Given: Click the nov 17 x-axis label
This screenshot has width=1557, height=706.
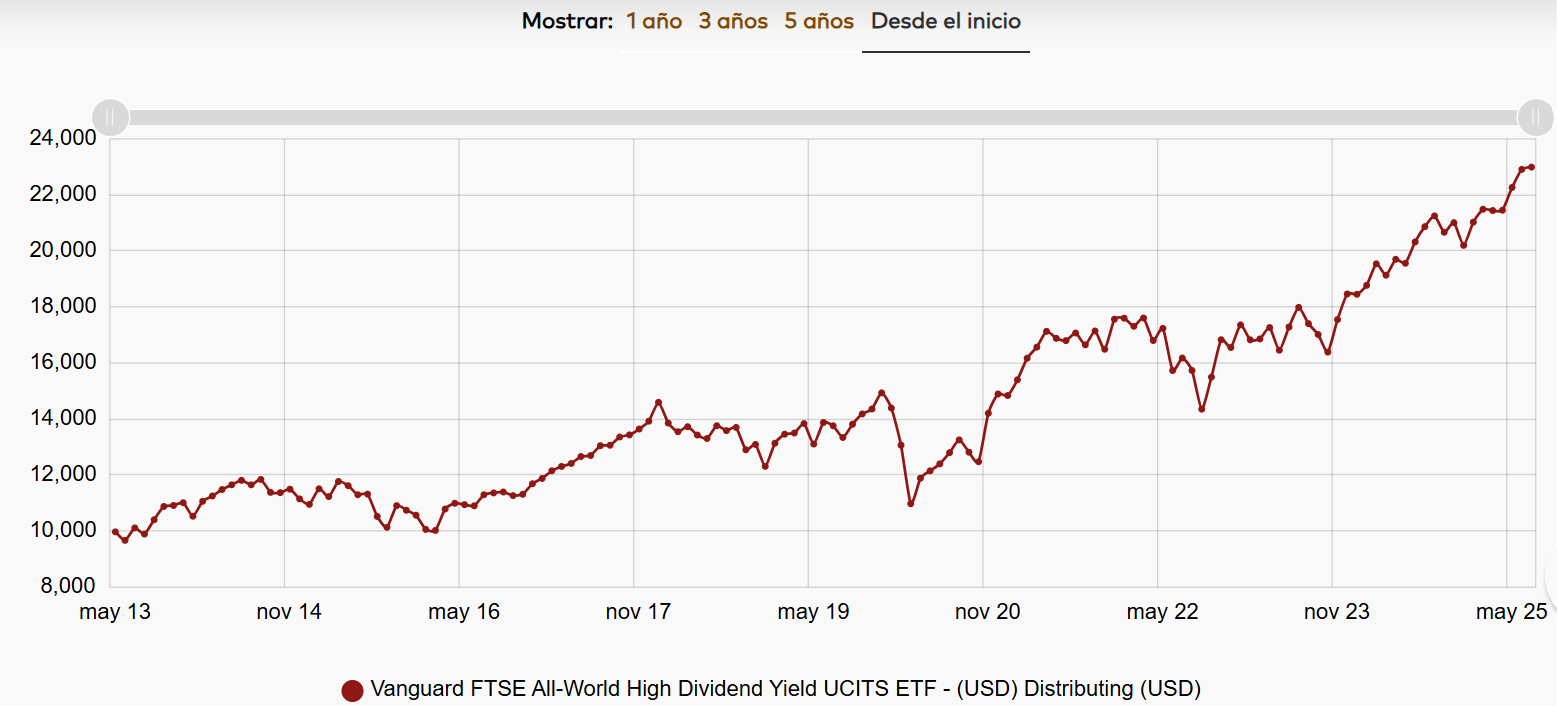Looking at the screenshot, I should click(x=638, y=612).
